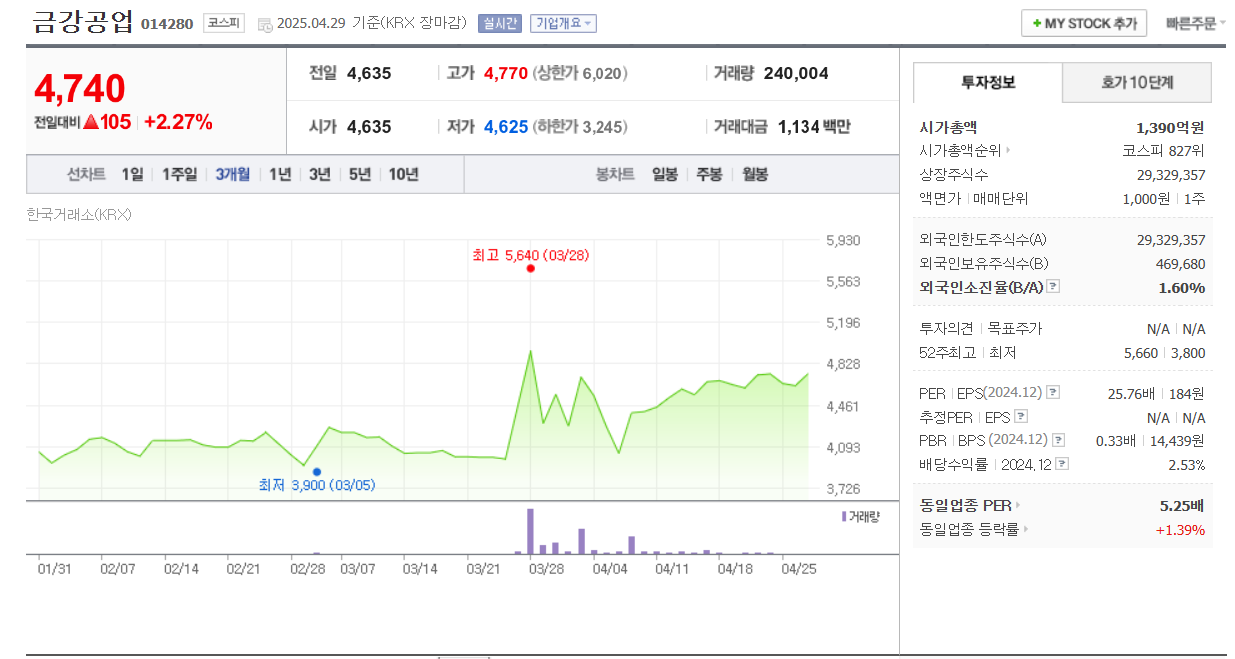This screenshot has height=659, width=1235.
Task: Expand the 기업개요 dropdown
Action: tap(563, 23)
